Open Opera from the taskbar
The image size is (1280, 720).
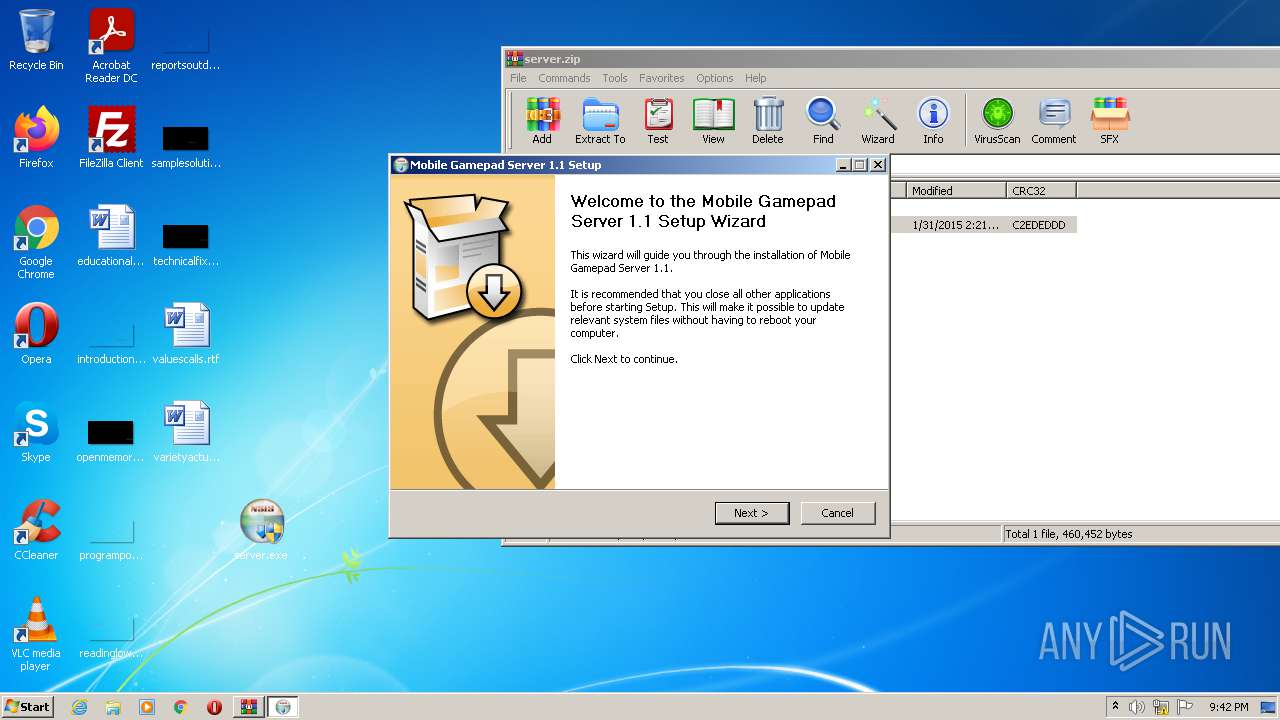(x=214, y=707)
